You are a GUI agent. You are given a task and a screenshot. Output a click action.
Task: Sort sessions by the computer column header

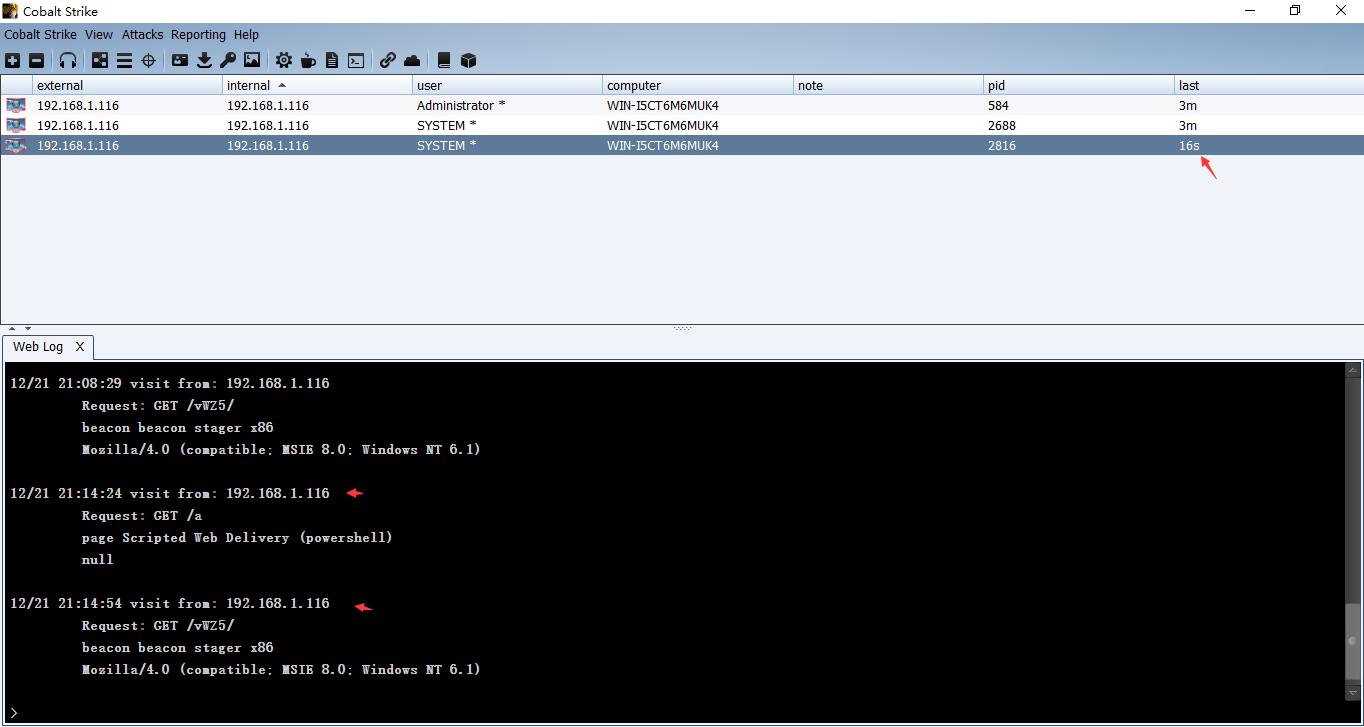tap(697, 85)
